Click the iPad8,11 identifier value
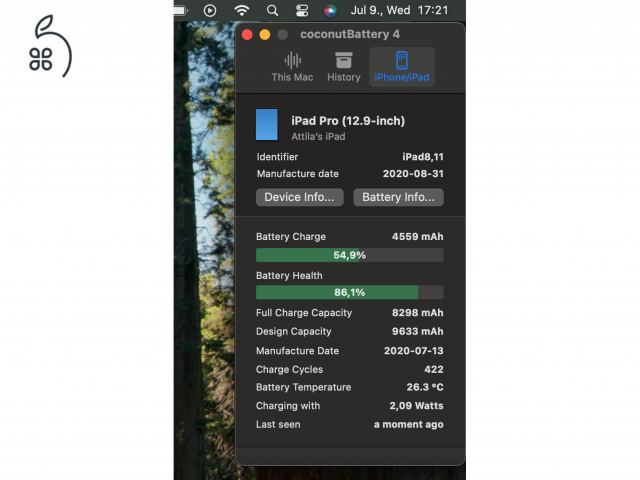 coord(423,157)
